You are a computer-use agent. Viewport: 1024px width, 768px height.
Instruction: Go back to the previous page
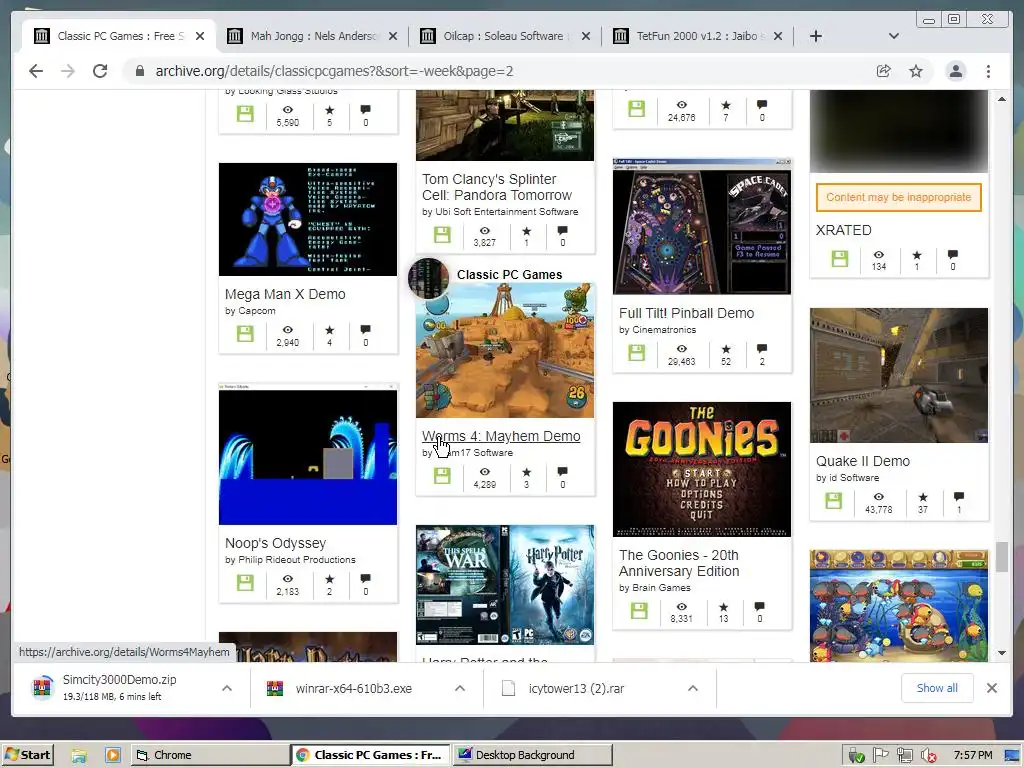point(36,71)
